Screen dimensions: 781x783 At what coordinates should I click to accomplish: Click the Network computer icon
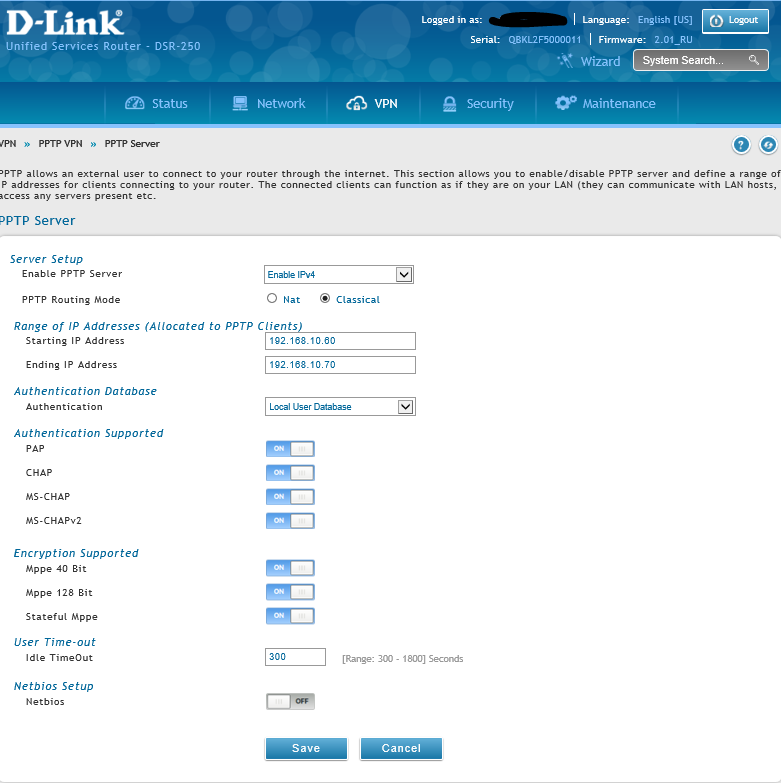[x=240, y=103]
